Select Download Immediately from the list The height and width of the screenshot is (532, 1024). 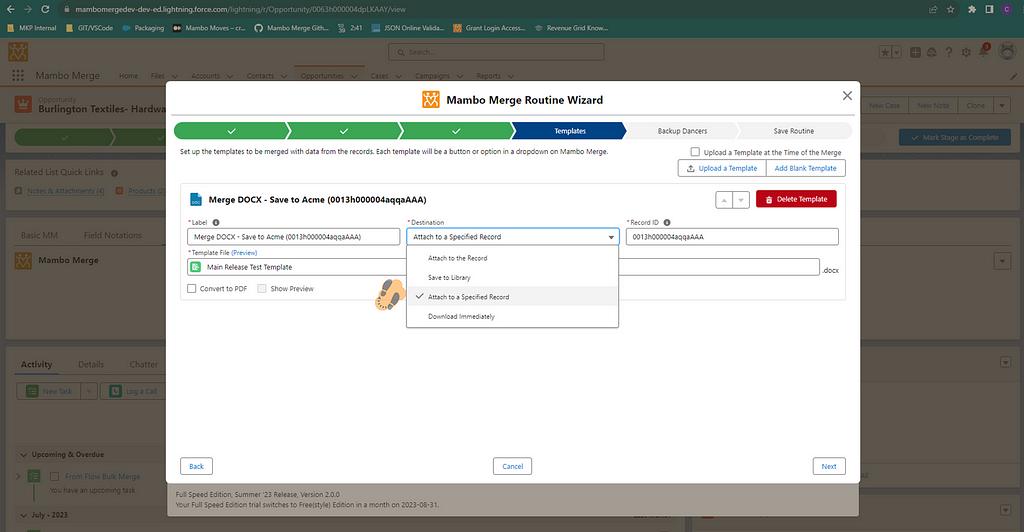click(x=461, y=316)
